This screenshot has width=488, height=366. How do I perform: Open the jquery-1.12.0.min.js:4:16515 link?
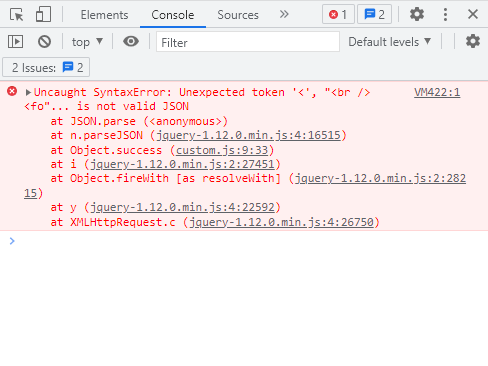point(248,135)
